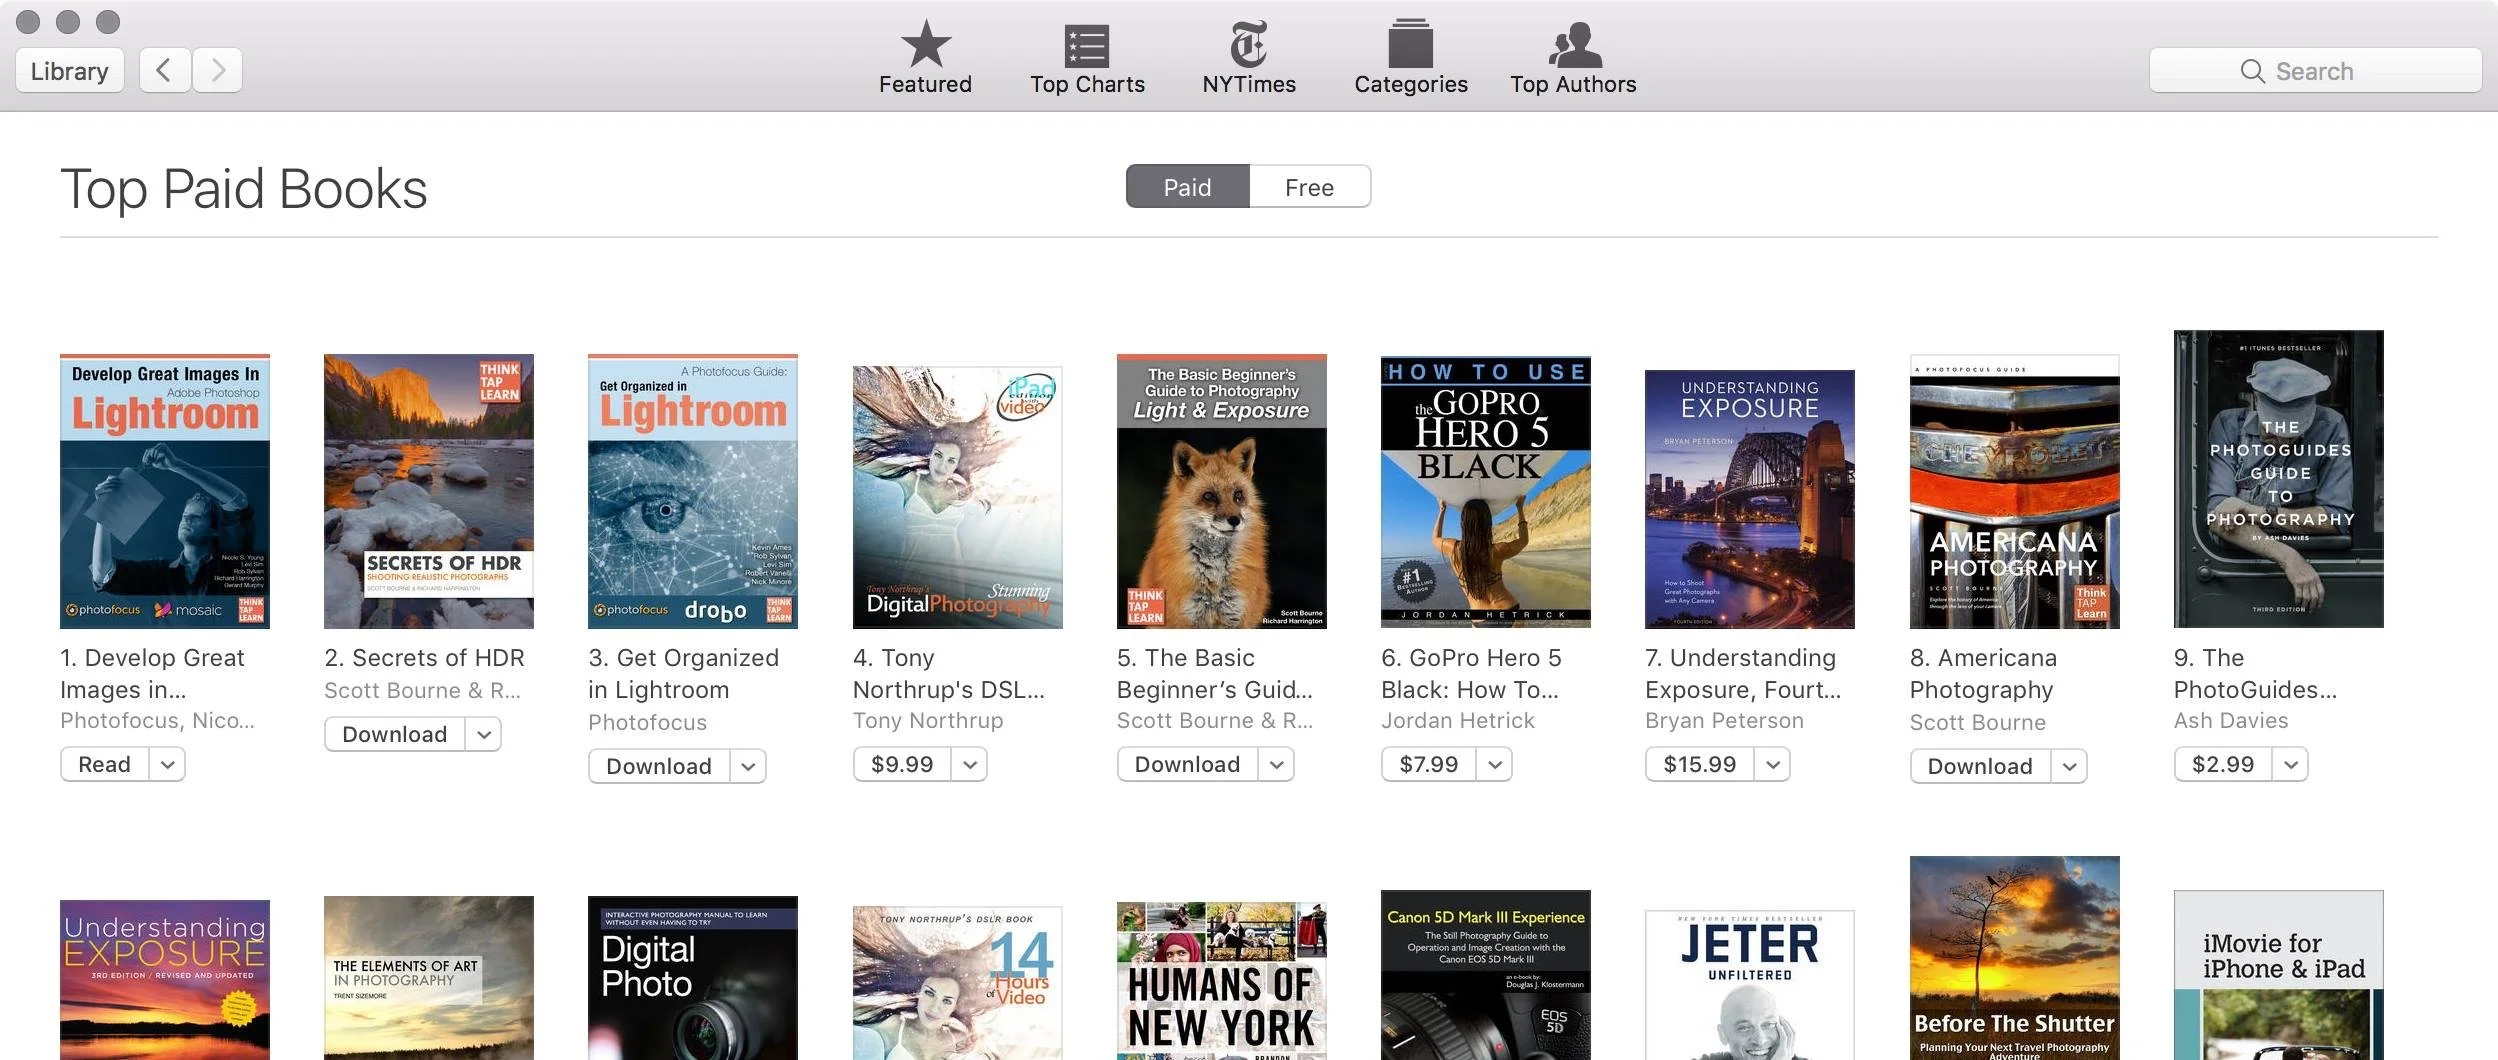This screenshot has width=2498, height=1060.
Task: View author Tony Northrup
Action: point(928,721)
